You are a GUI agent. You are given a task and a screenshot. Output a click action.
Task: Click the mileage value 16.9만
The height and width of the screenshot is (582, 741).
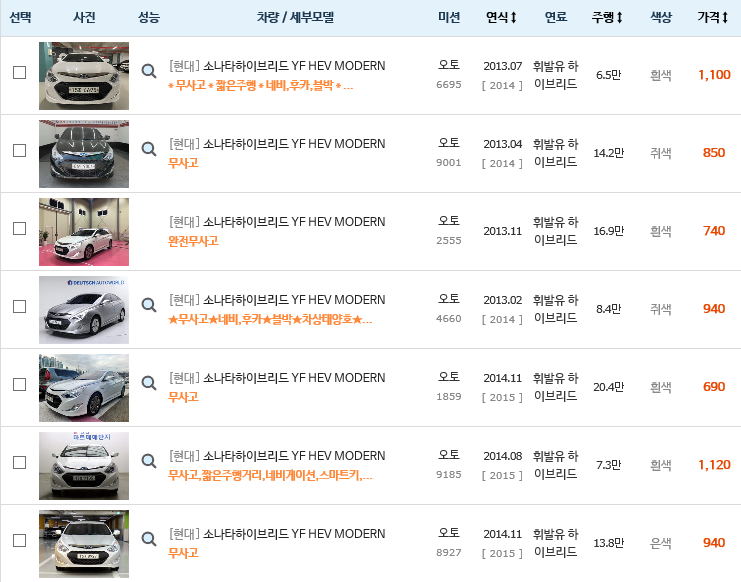[609, 231]
